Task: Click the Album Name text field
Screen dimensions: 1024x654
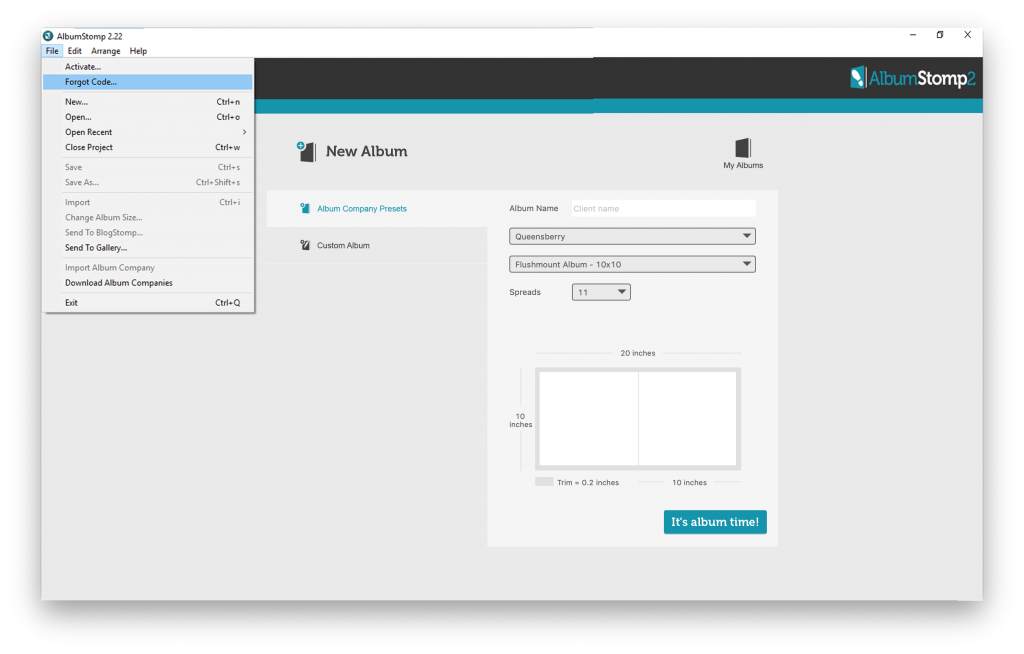Action: pos(663,208)
